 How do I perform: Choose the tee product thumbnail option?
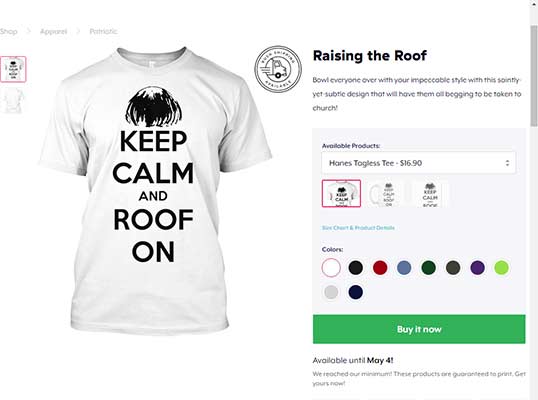[341, 193]
